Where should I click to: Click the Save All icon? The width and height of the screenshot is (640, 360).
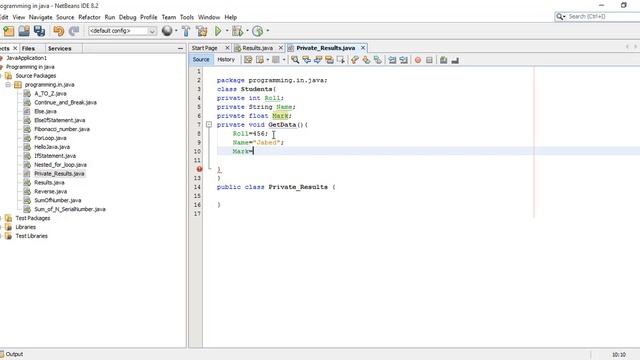coord(39,31)
